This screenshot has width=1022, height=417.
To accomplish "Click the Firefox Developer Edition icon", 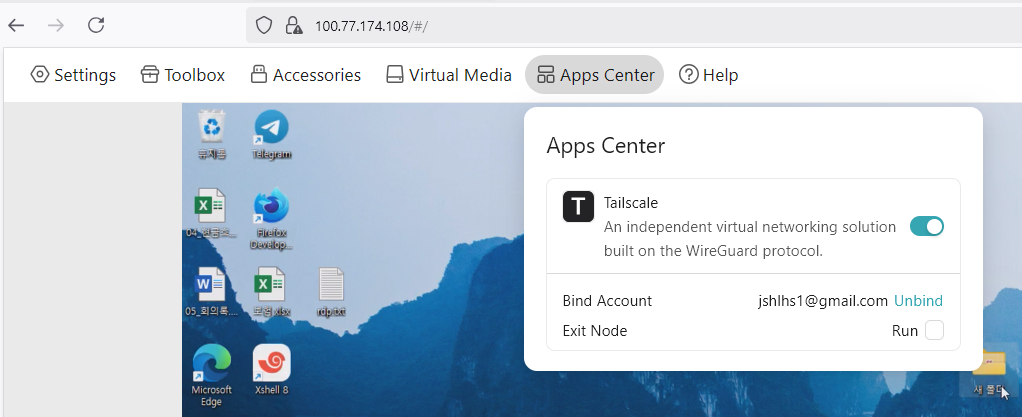I will click(271, 209).
